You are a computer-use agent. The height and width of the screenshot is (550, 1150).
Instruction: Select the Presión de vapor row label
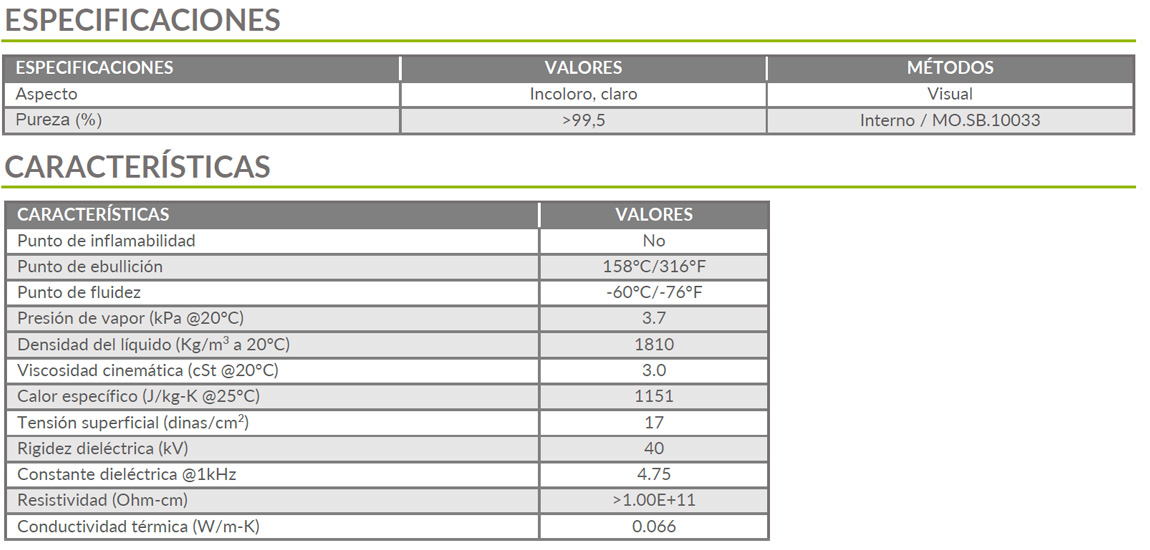131,318
